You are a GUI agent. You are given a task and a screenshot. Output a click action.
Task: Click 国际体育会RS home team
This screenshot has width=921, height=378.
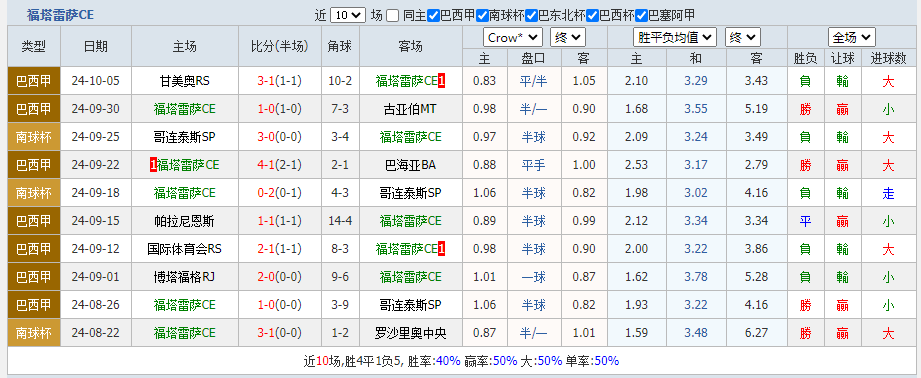click(x=184, y=249)
